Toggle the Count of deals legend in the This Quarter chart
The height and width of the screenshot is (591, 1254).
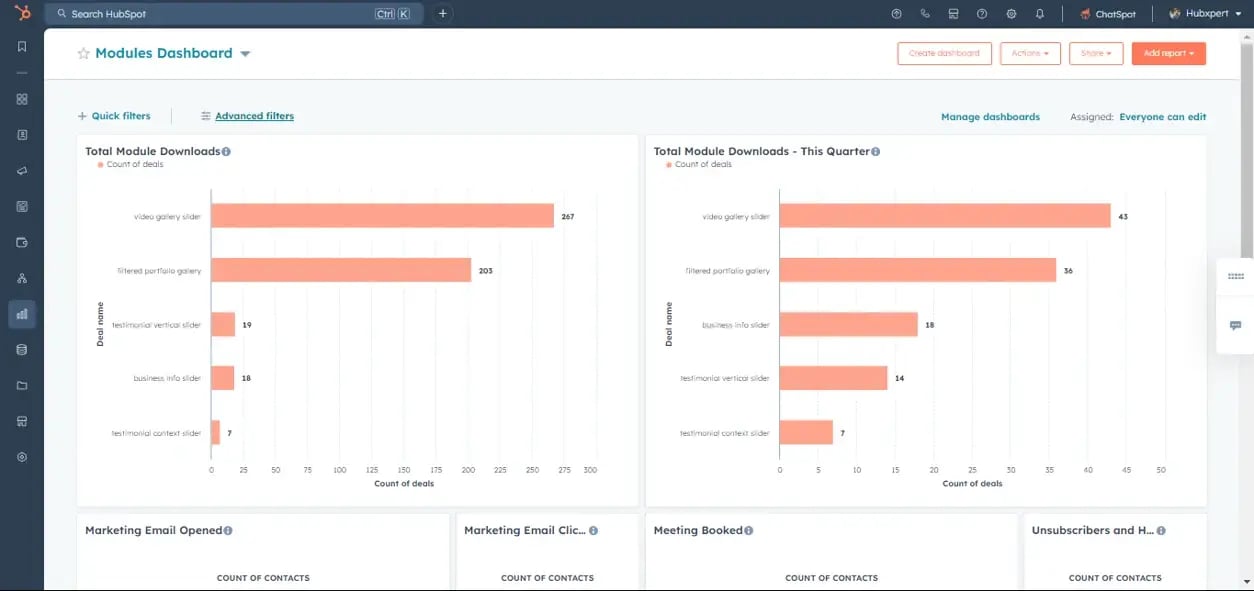pos(698,165)
